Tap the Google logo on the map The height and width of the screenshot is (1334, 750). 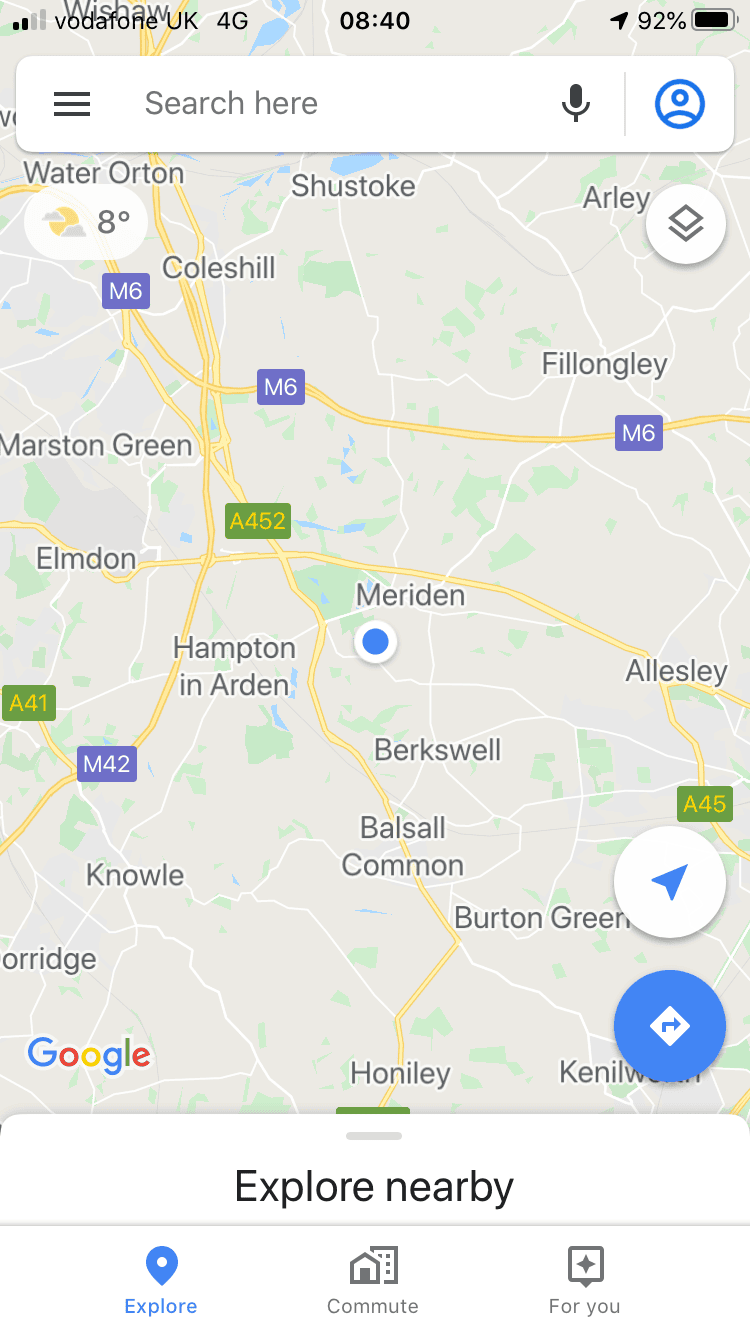[89, 1055]
